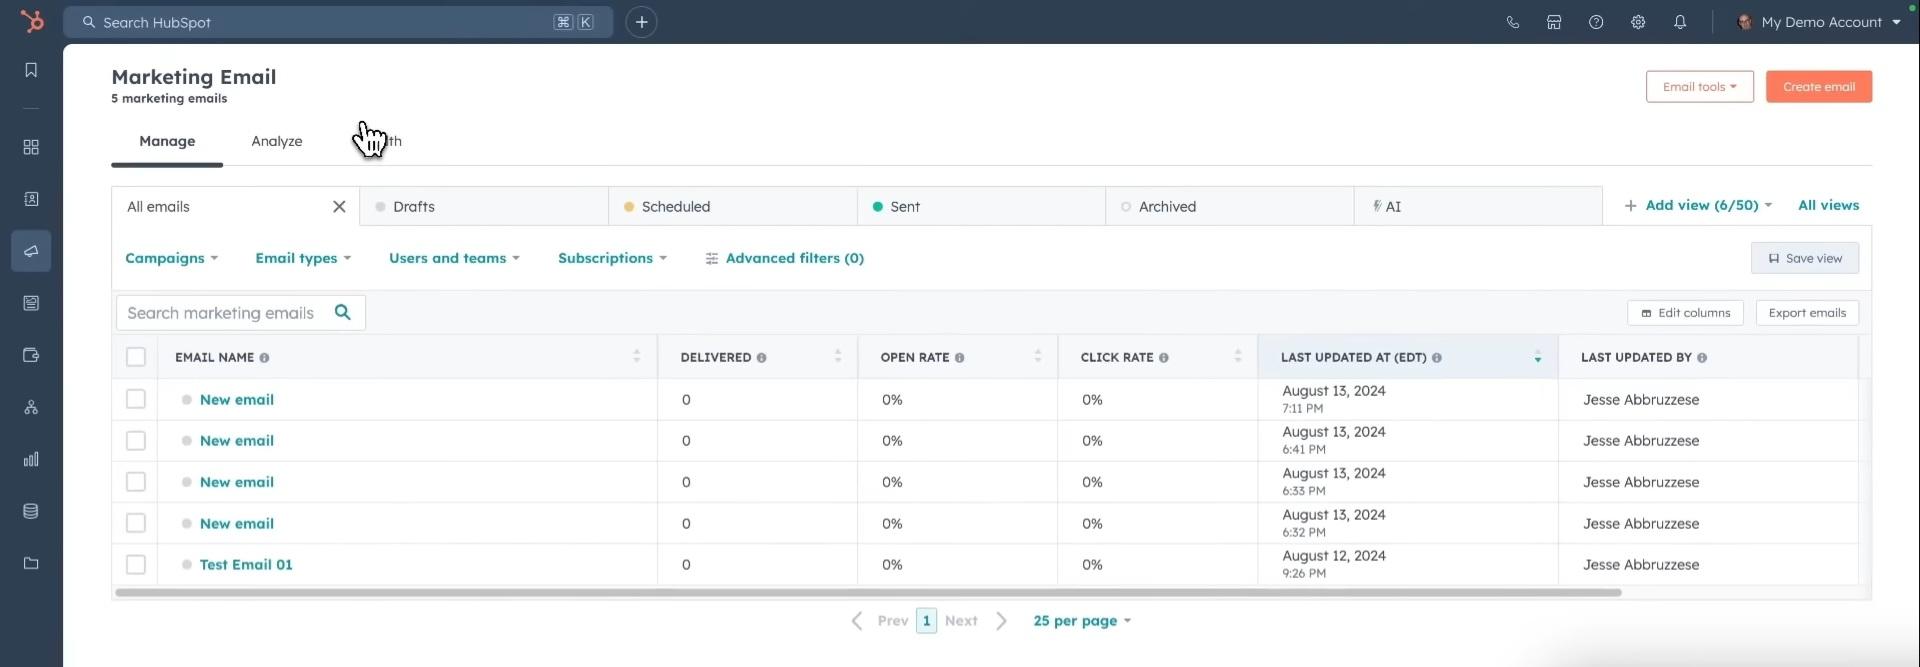Open the Add view (6/50) dropdown
Viewport: 1920px width, 667px height.
1698,205
